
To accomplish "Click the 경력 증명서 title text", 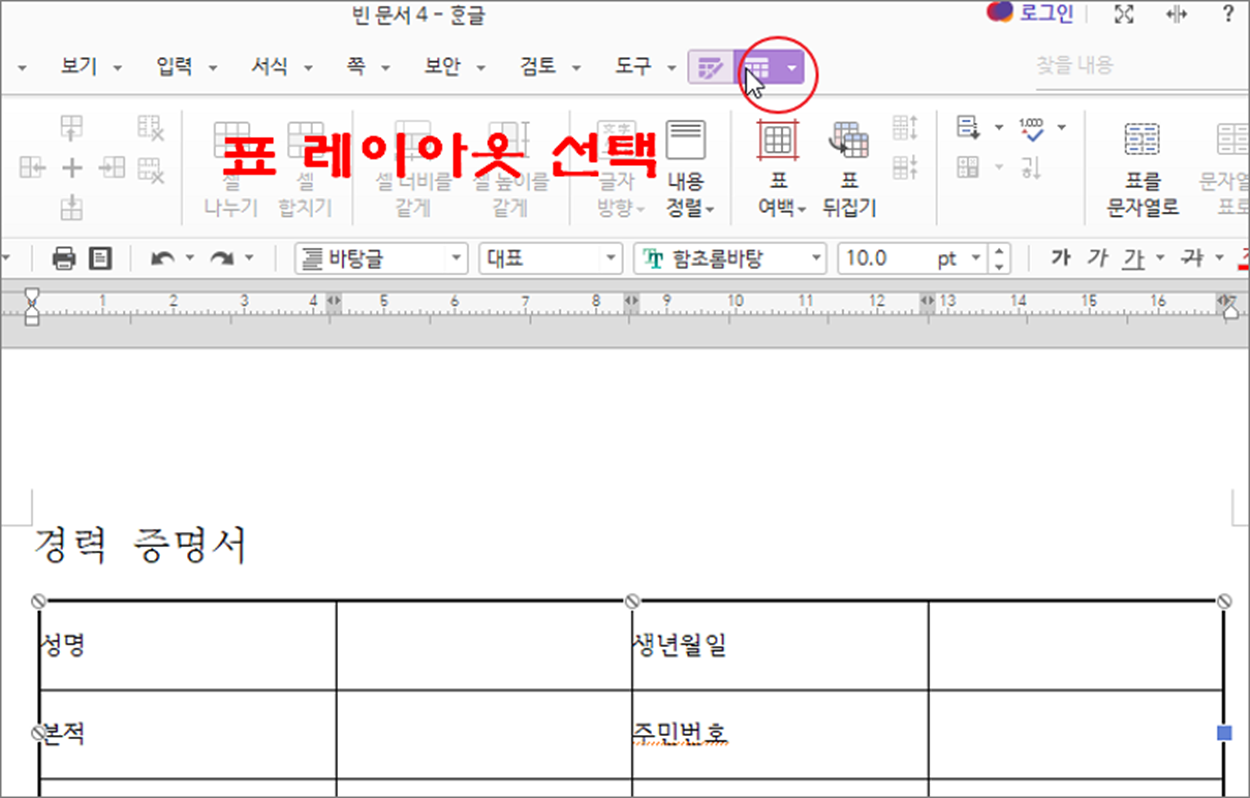I will click(140, 546).
